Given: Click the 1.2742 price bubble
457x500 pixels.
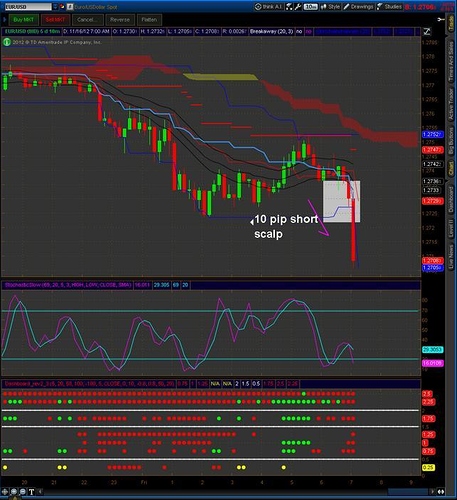Looking at the screenshot, I should pyautogui.click(x=433, y=164).
